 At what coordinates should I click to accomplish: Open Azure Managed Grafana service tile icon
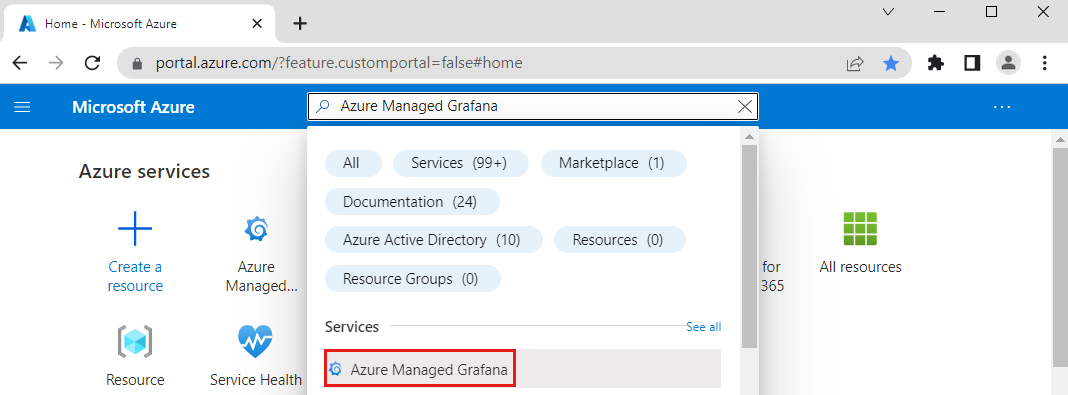(x=256, y=229)
